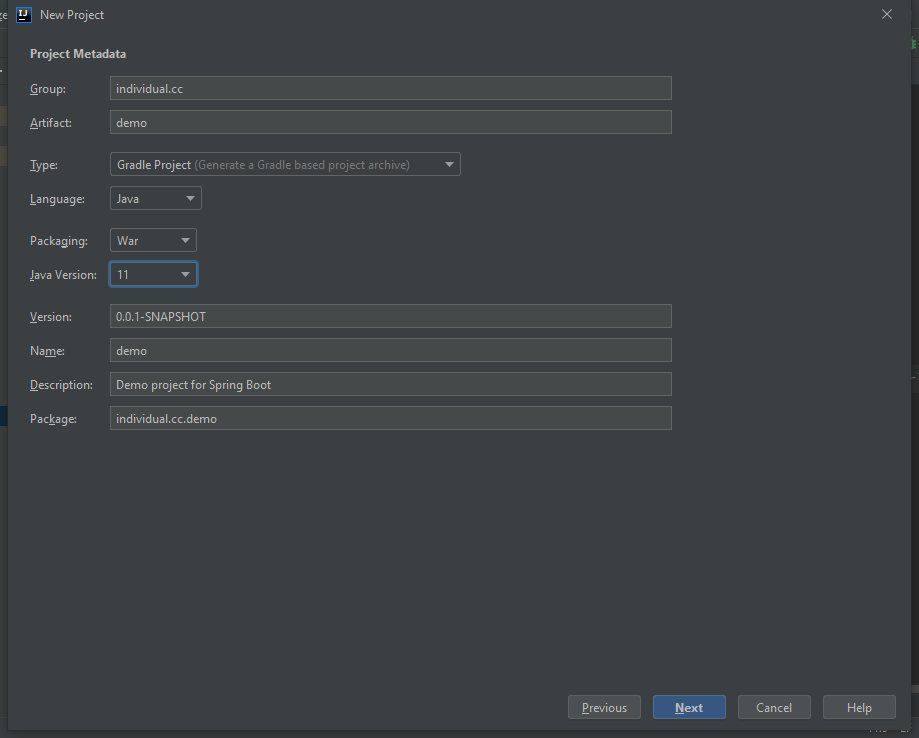Close the New Project dialog

point(886,15)
